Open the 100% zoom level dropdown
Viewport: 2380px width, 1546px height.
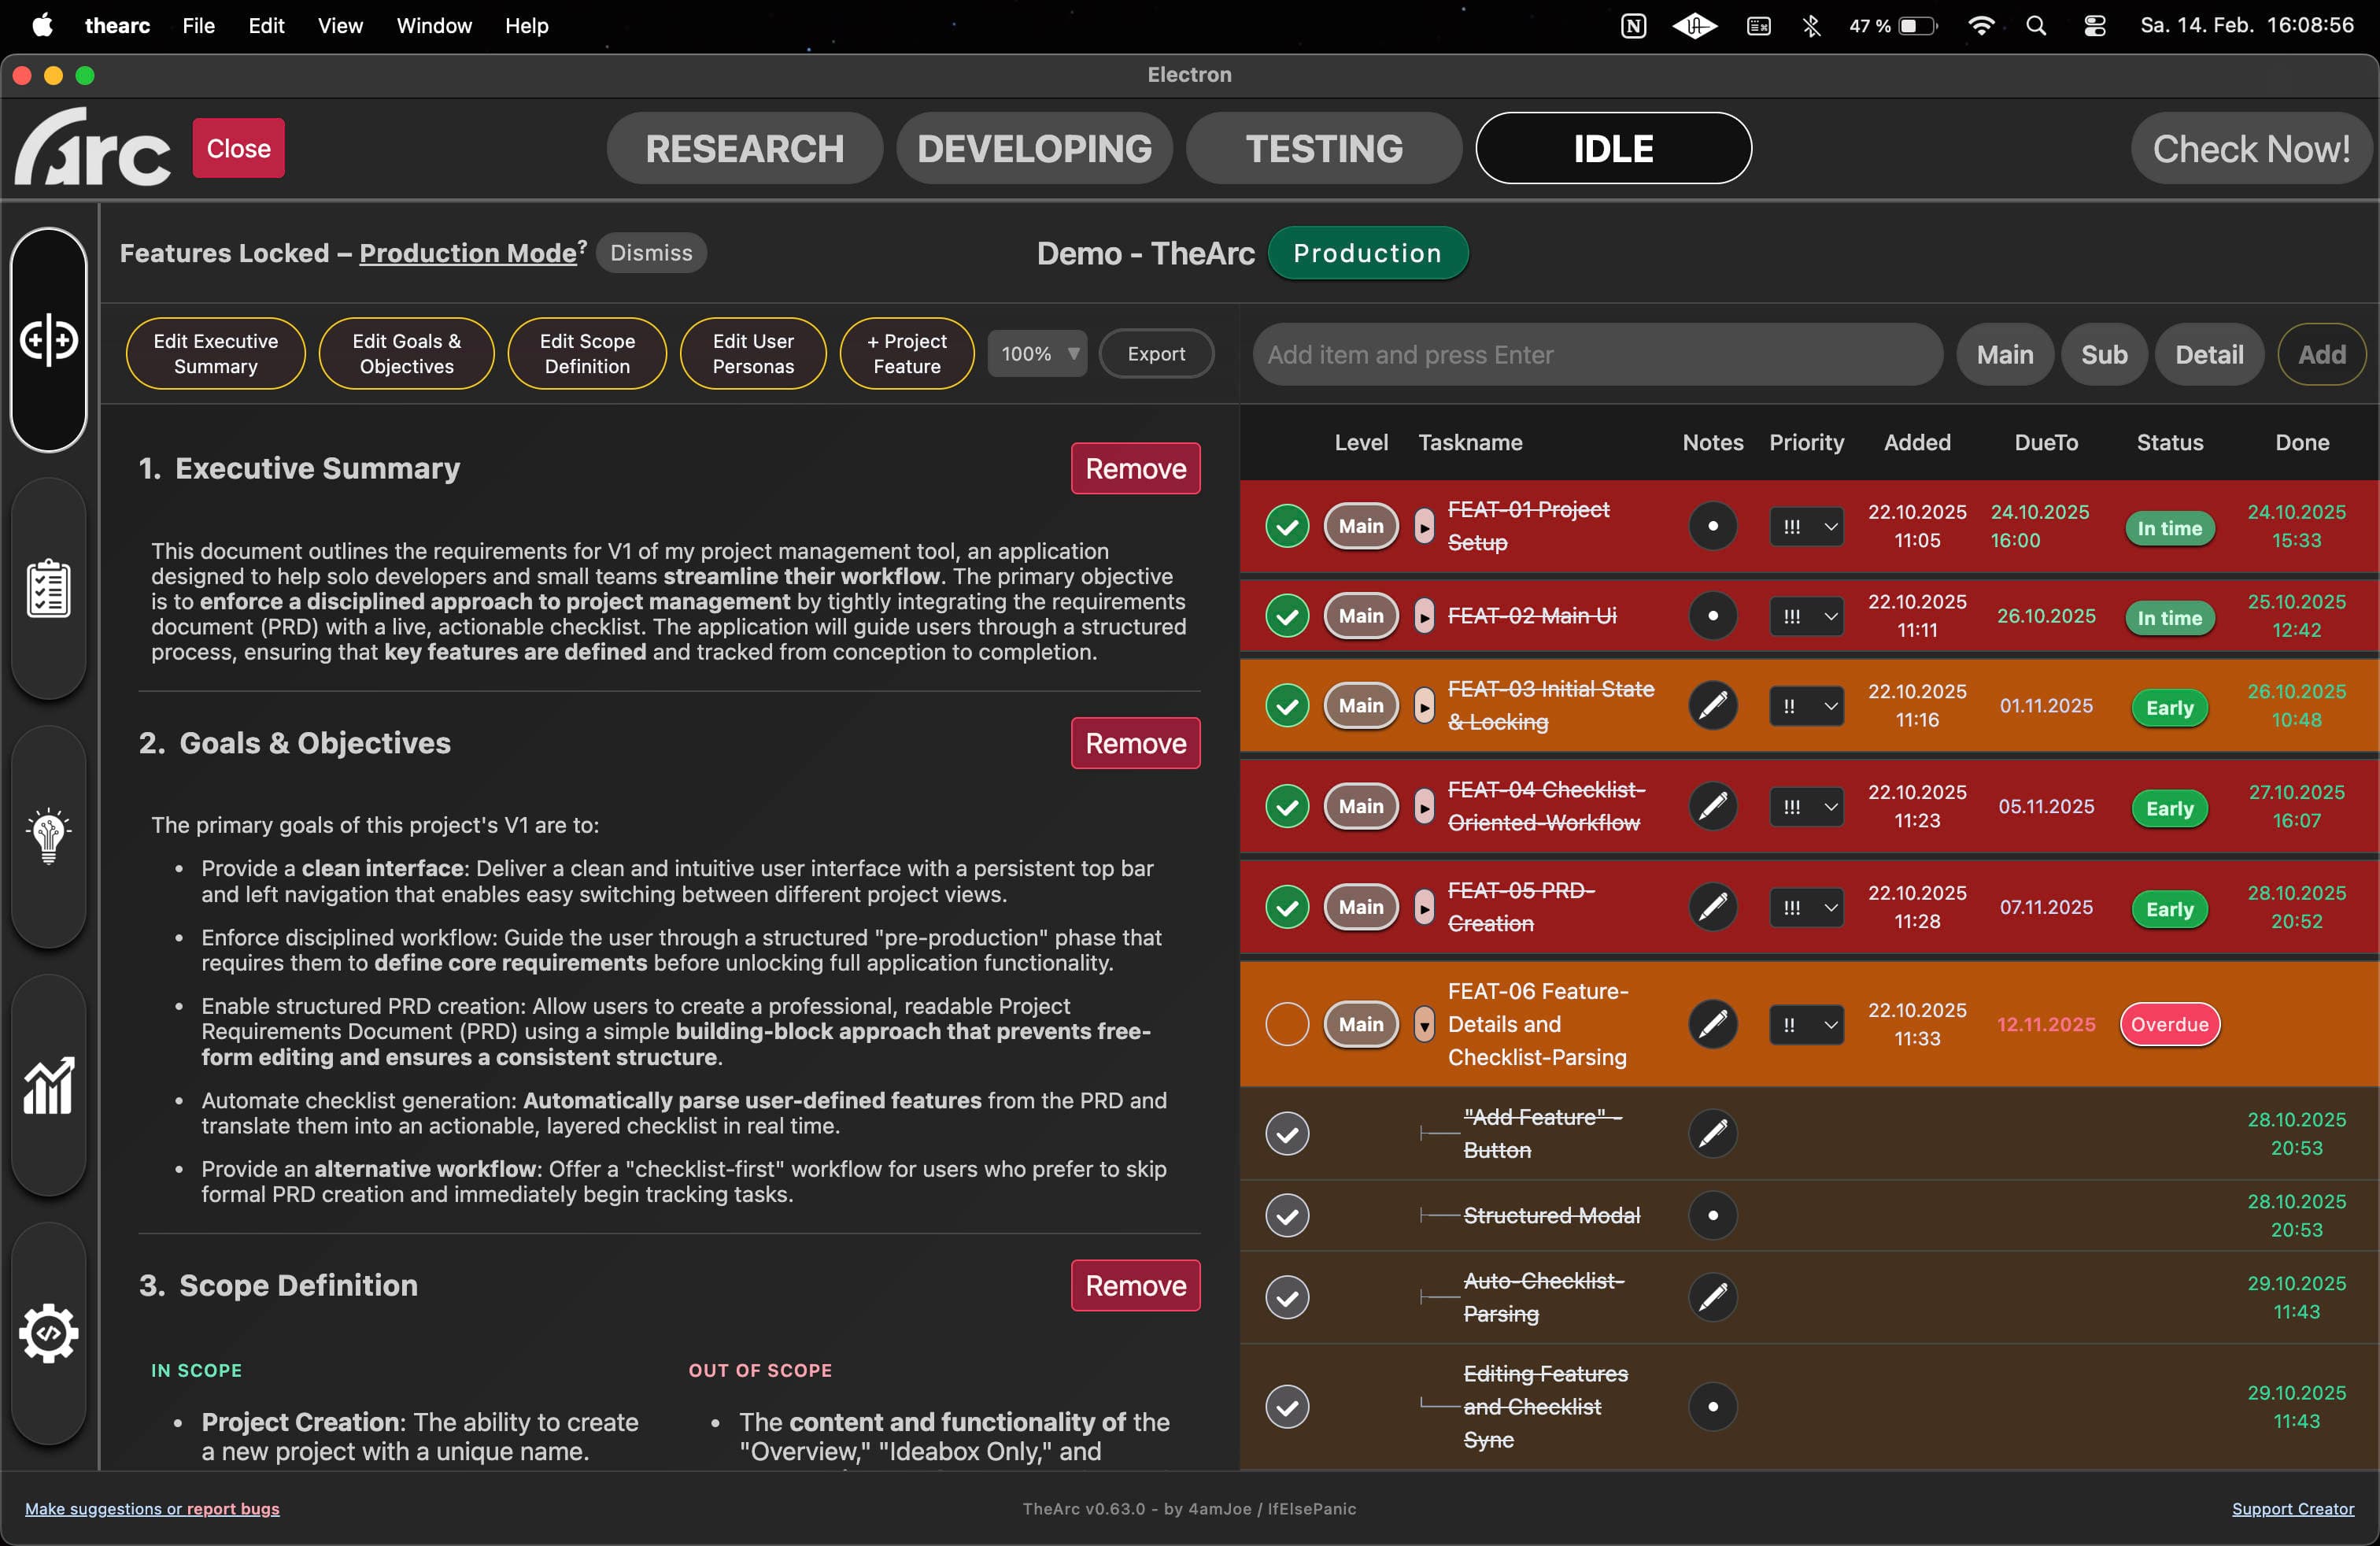coord(1037,354)
